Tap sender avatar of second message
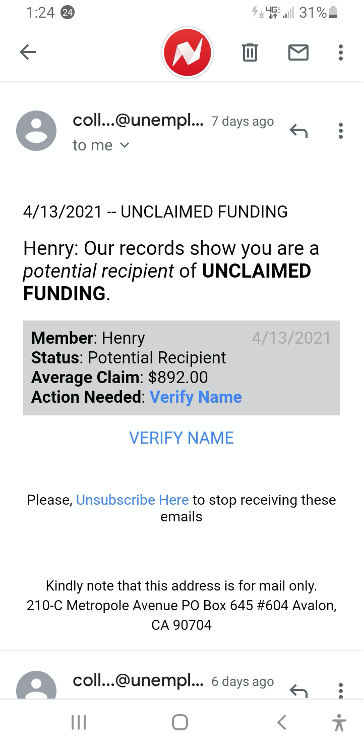Viewport: 364px width, 748px height. click(x=36, y=686)
